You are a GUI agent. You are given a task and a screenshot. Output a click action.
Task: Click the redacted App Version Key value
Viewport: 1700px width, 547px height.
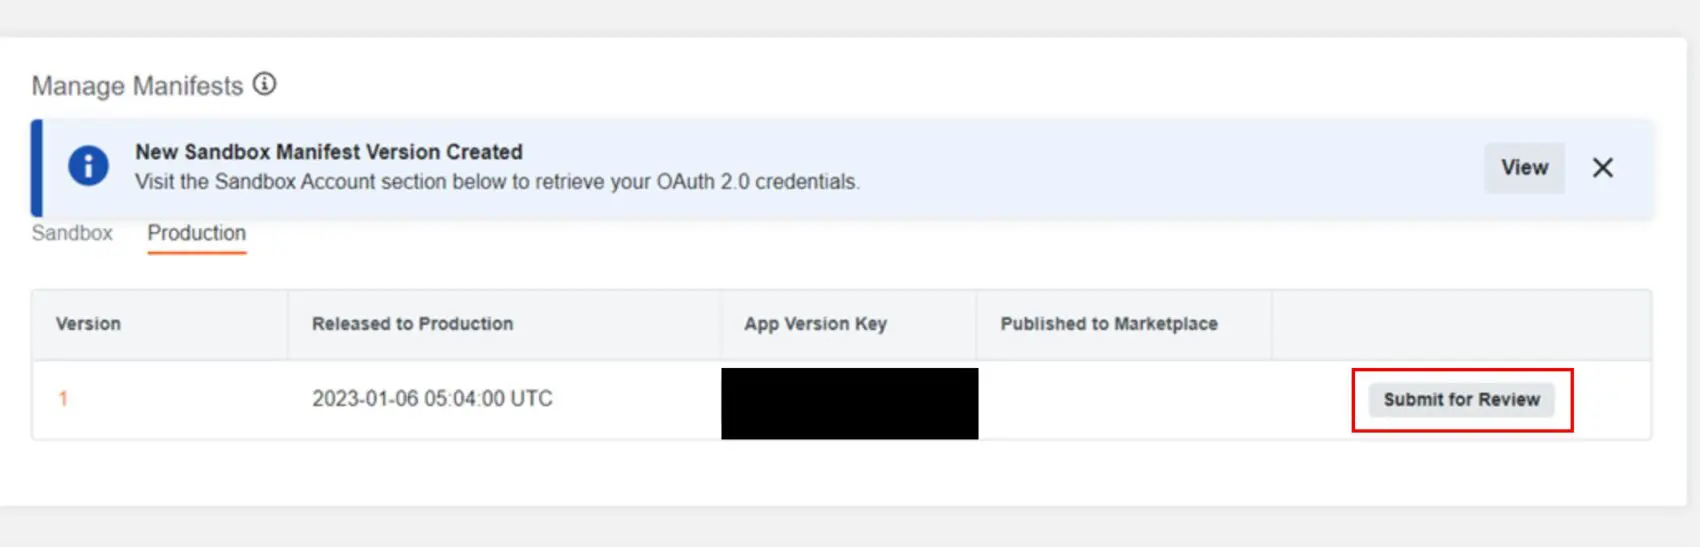click(849, 403)
